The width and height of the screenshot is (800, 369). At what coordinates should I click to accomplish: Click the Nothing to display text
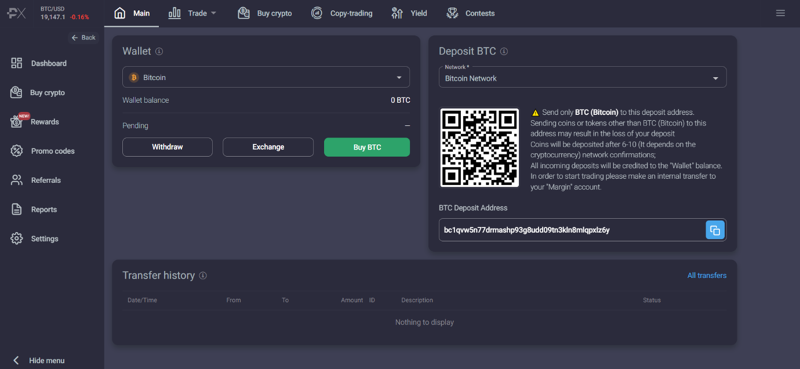(424, 323)
